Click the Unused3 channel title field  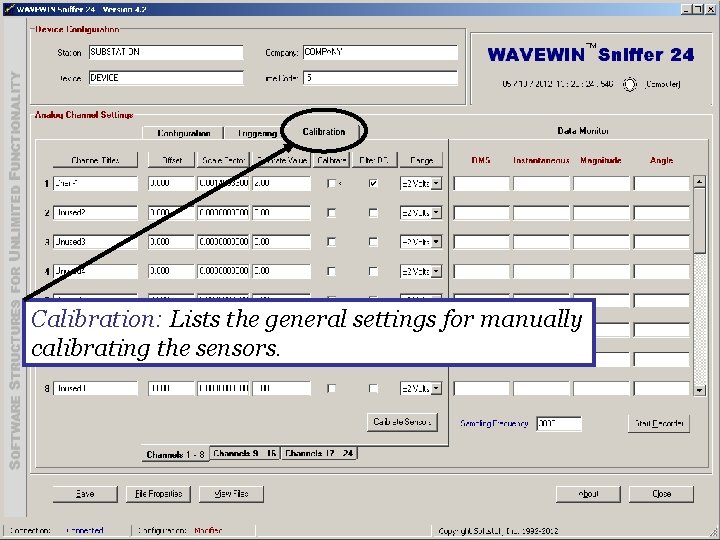(x=95, y=242)
